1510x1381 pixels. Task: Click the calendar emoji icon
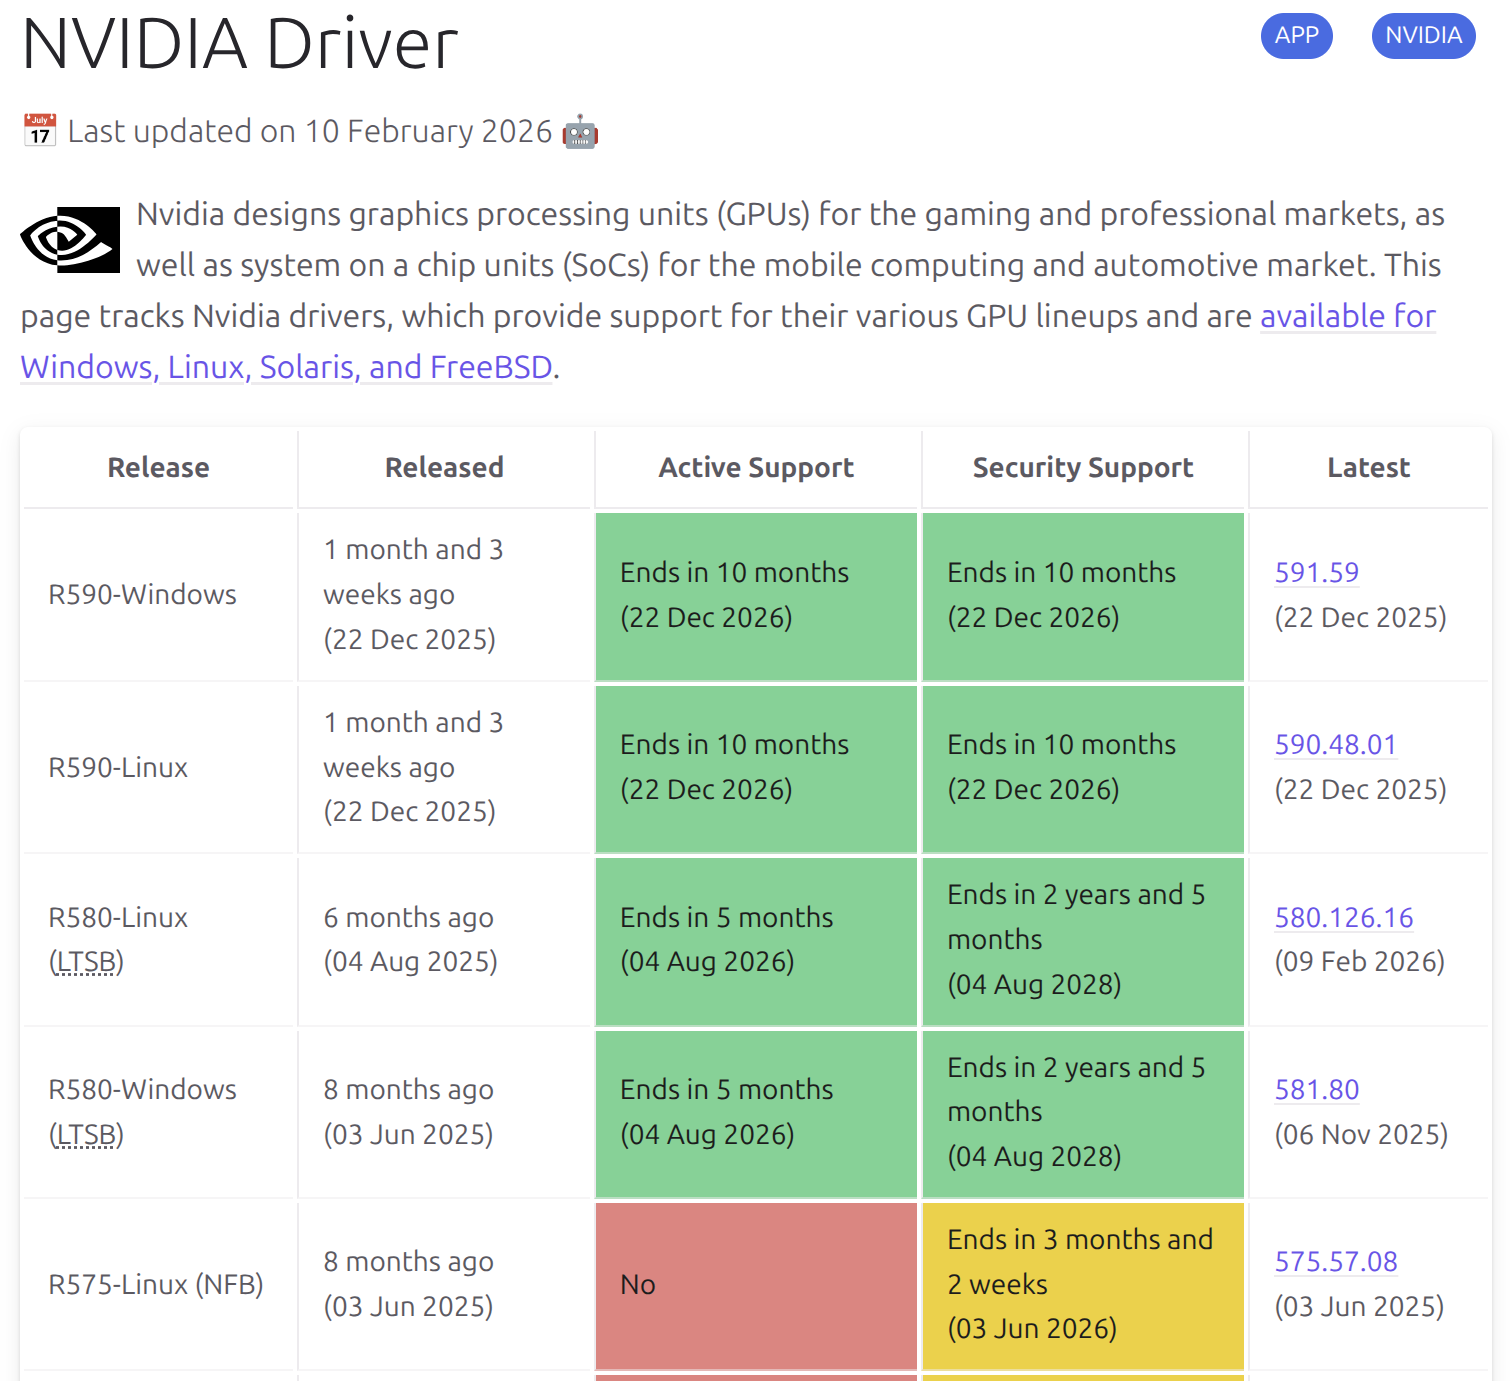click(x=40, y=131)
